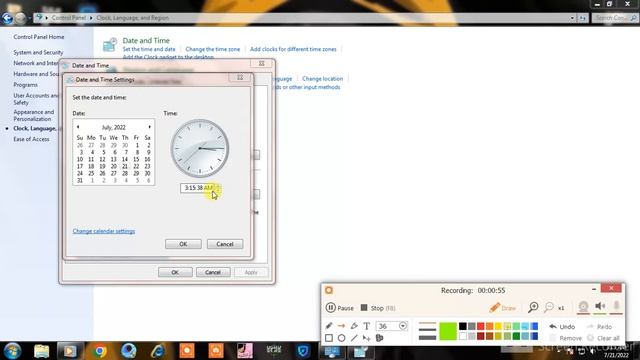
Task: Select the ellipse shape tool
Action: [x=342, y=338]
